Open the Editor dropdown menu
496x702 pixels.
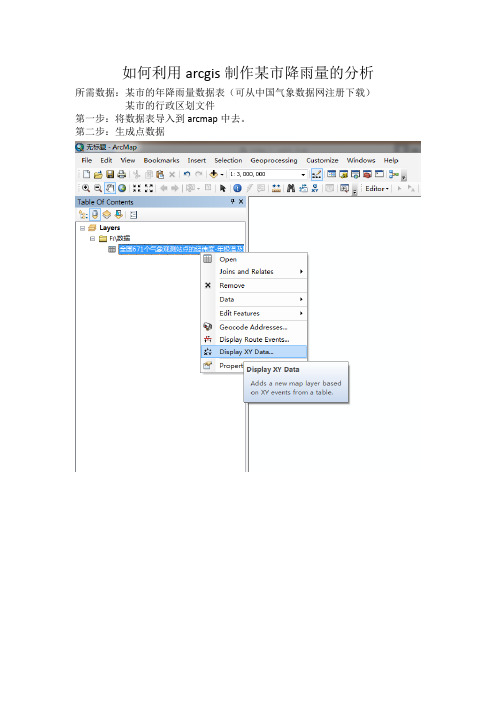click(377, 188)
